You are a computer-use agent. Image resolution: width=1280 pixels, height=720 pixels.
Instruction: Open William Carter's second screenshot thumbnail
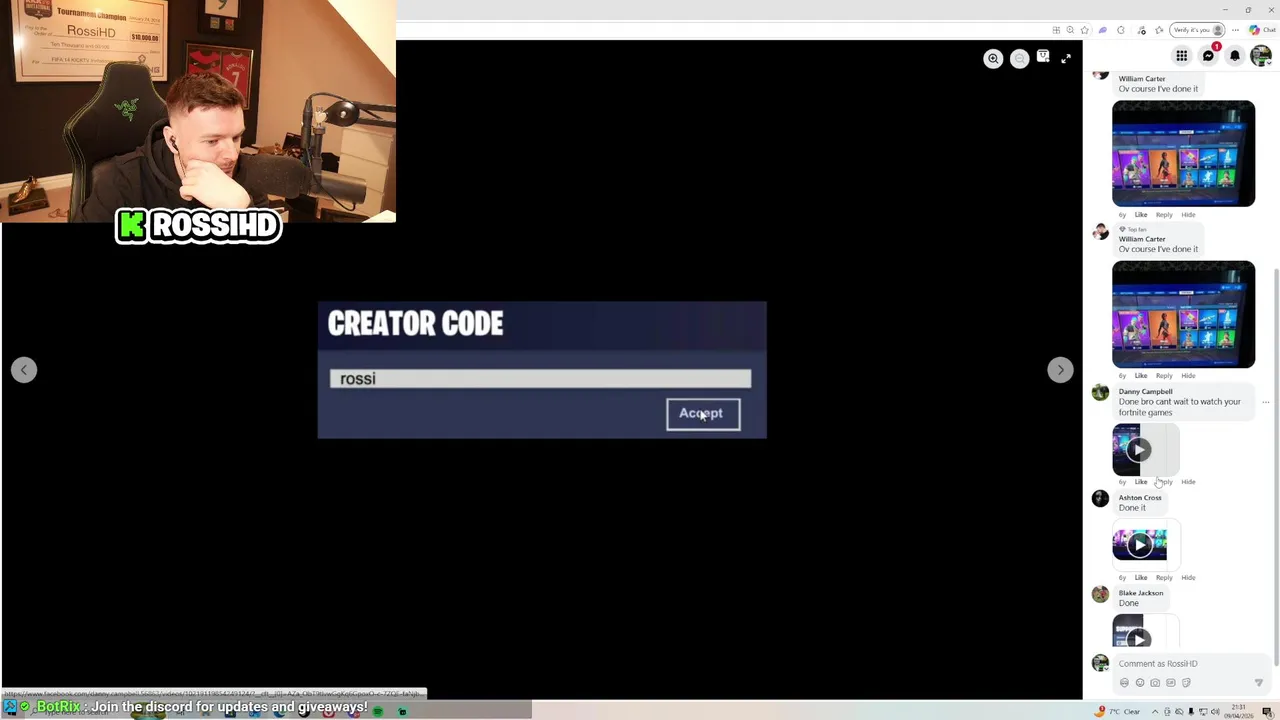point(1183,314)
